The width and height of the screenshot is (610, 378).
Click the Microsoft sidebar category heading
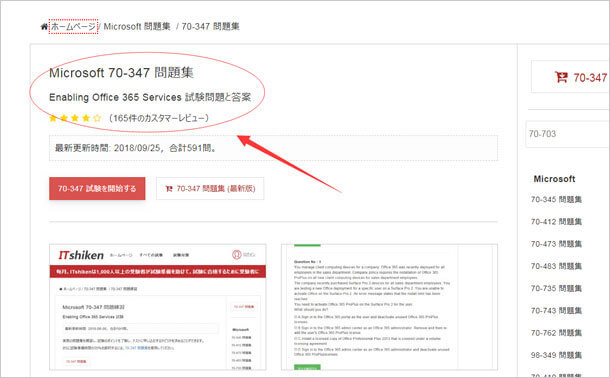554,179
